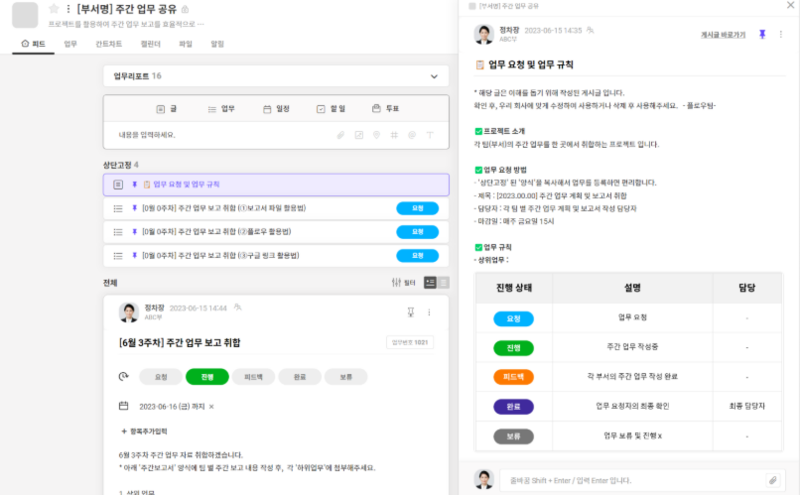Open pinned task ③구글 링크 활용법
Screen dimensions: 800x495
(x=276, y=256)
